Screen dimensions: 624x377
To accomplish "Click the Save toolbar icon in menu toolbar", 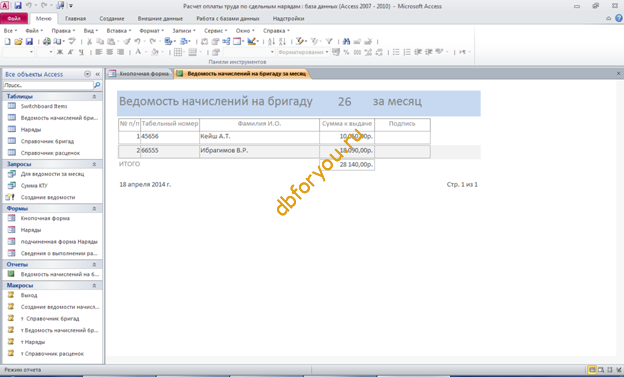I will (x=29, y=41).
